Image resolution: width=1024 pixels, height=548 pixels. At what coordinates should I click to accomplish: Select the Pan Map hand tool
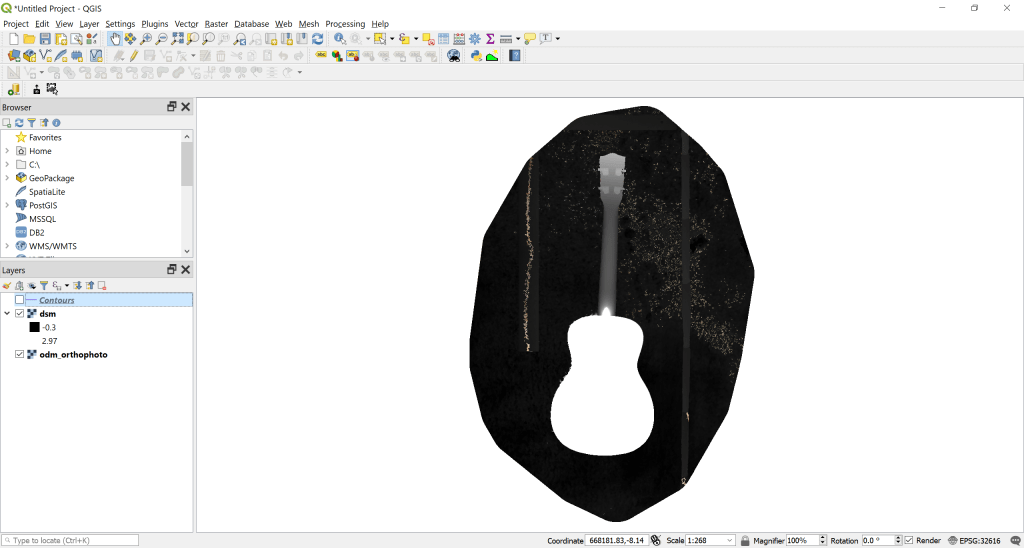(115, 39)
